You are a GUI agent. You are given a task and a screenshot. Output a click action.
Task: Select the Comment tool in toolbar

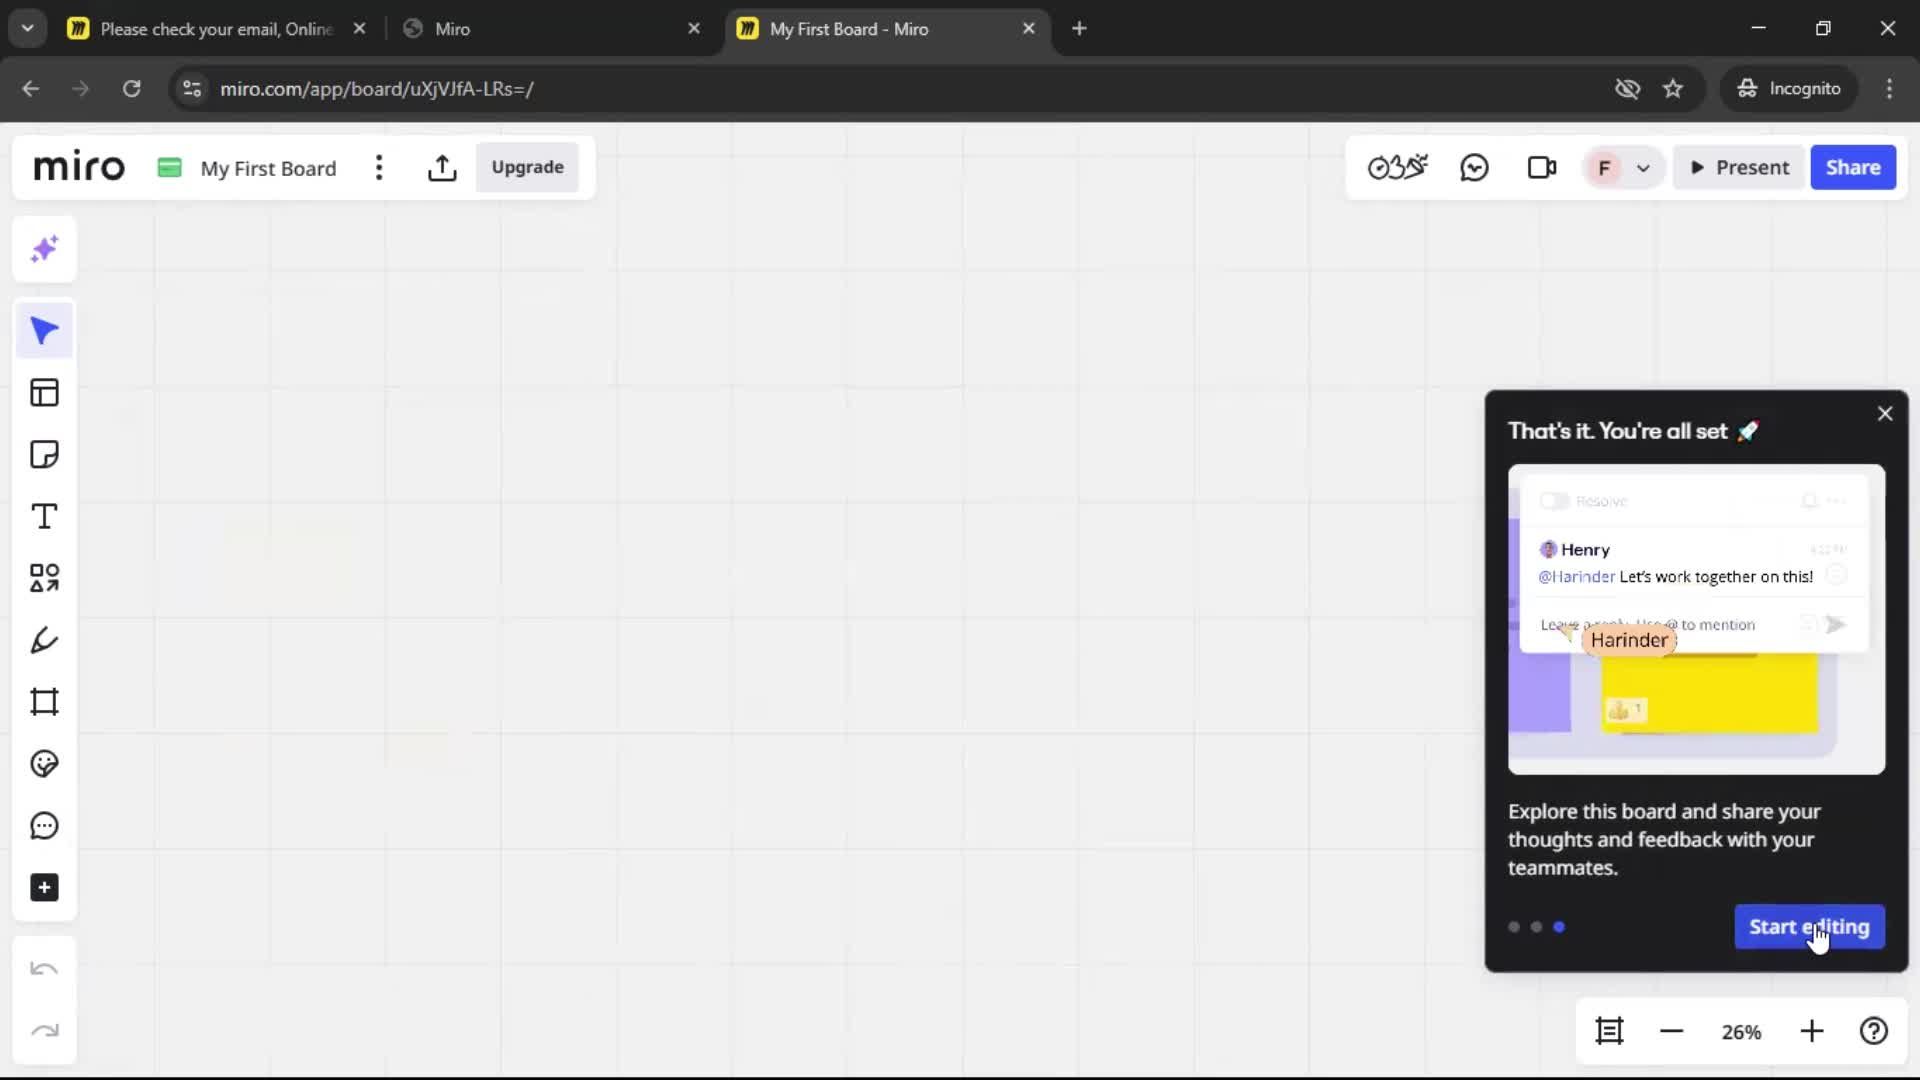(x=44, y=826)
